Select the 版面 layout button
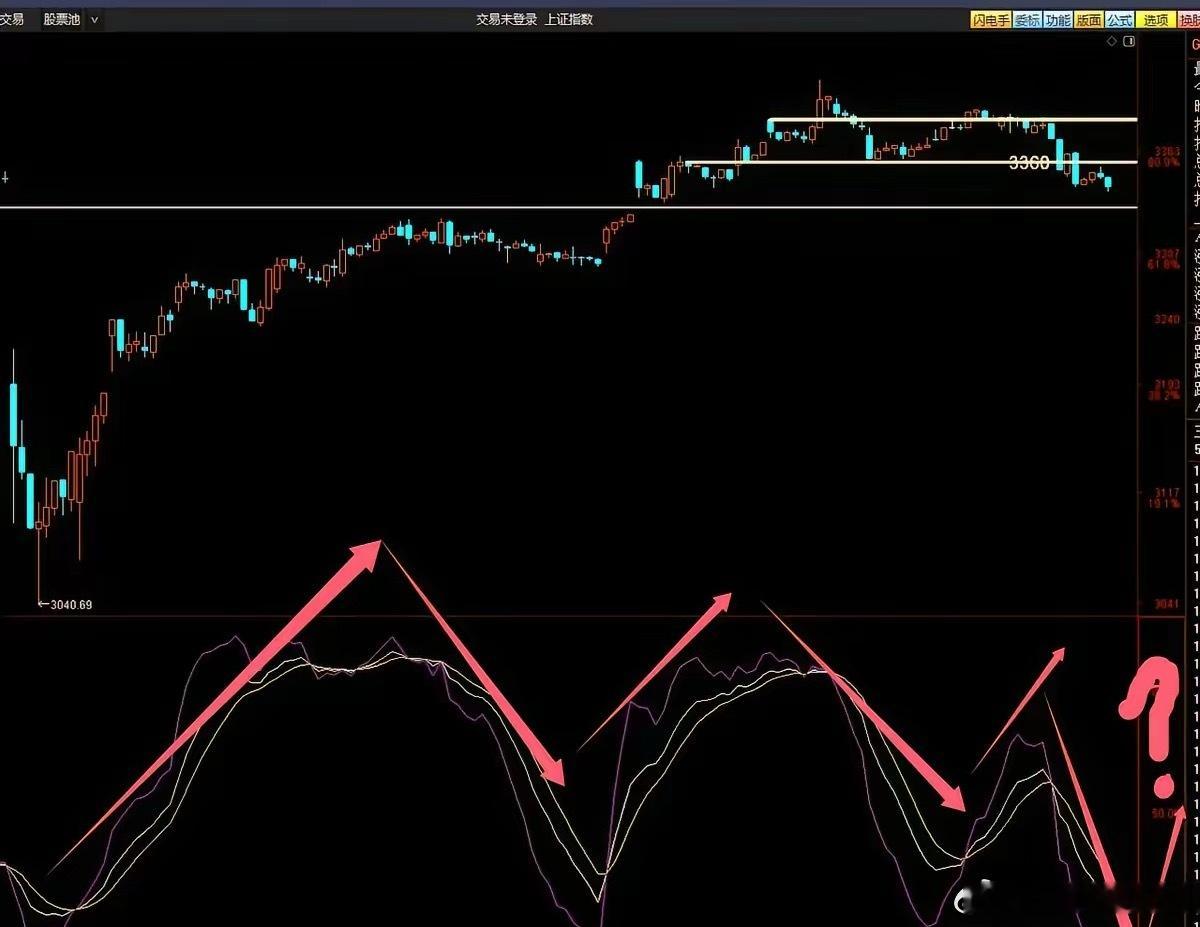This screenshot has height=927, width=1200. [x=1089, y=20]
